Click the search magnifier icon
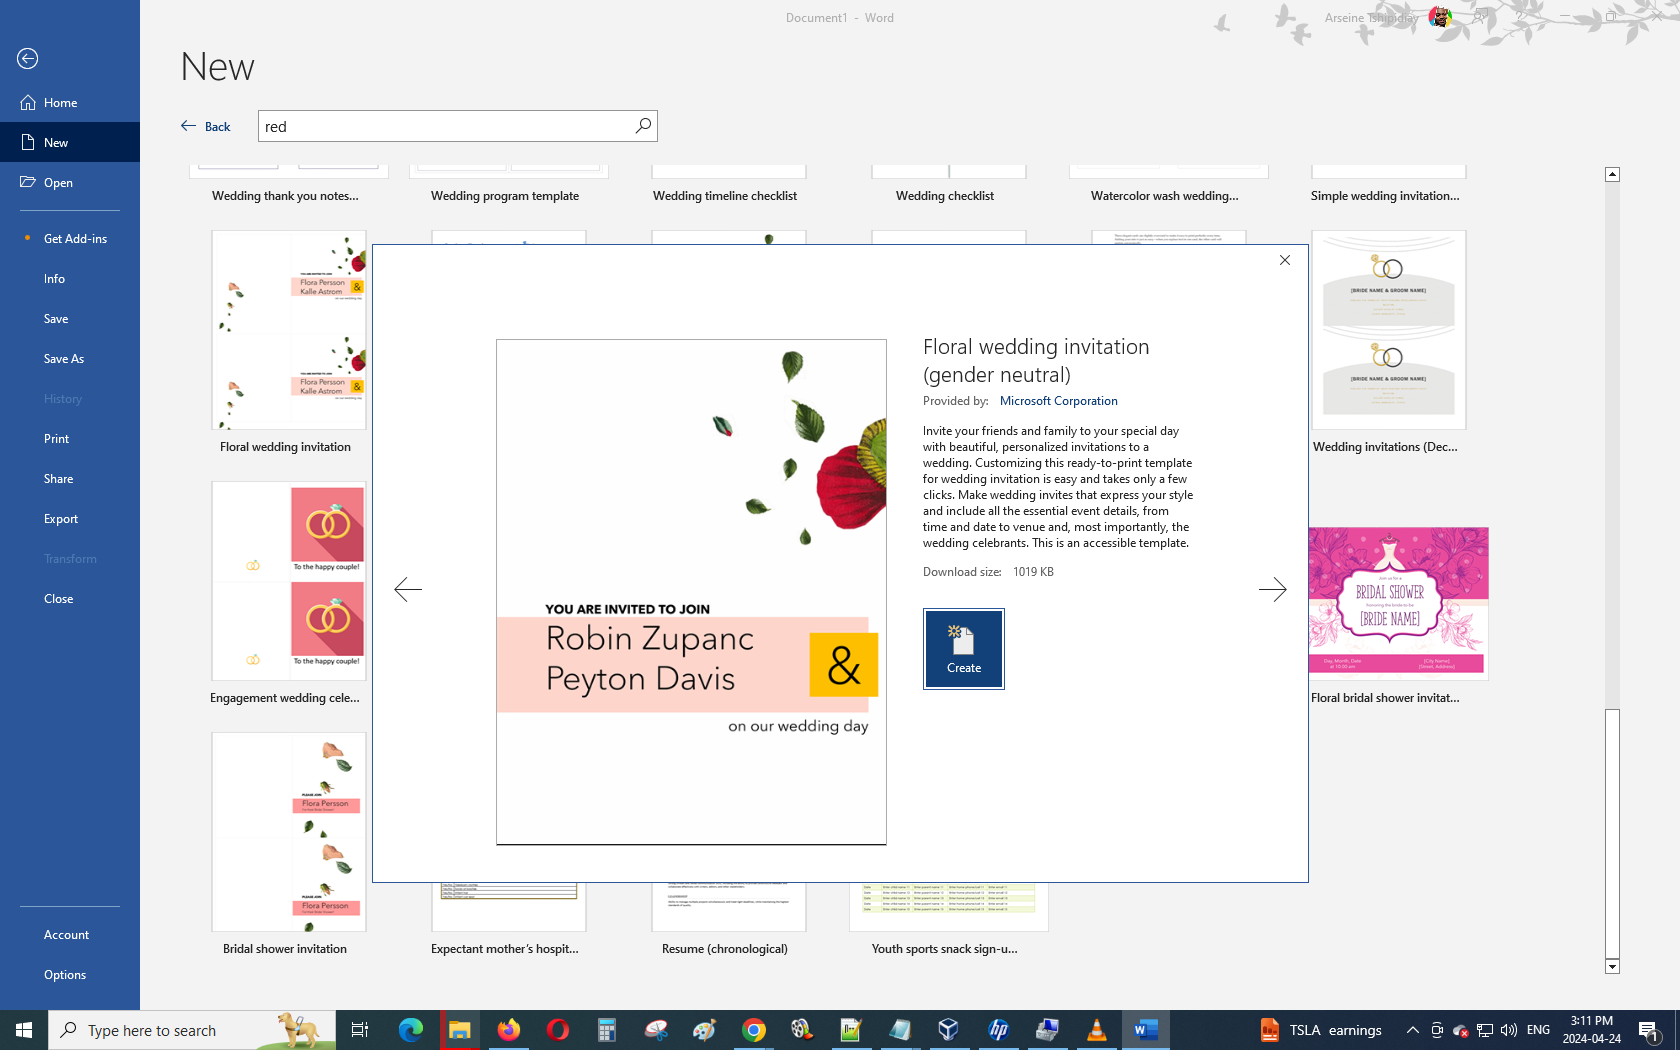This screenshot has width=1680, height=1050. point(643,126)
